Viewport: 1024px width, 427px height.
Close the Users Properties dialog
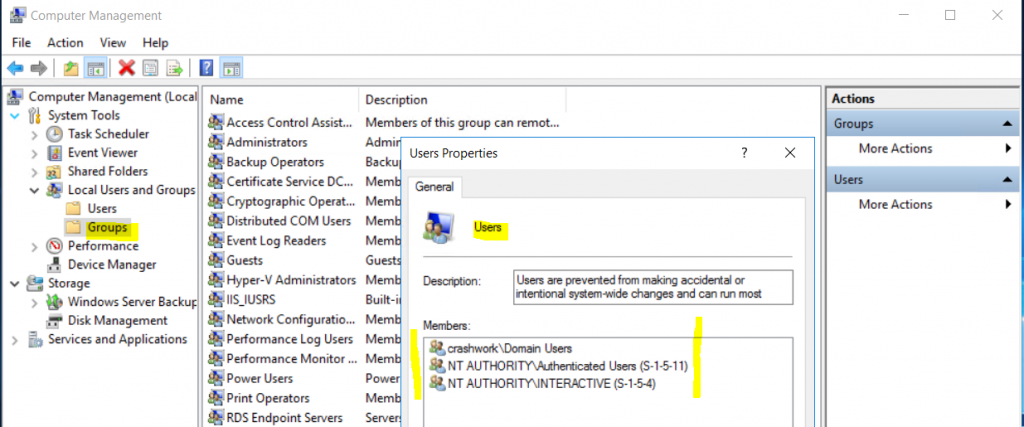(790, 153)
